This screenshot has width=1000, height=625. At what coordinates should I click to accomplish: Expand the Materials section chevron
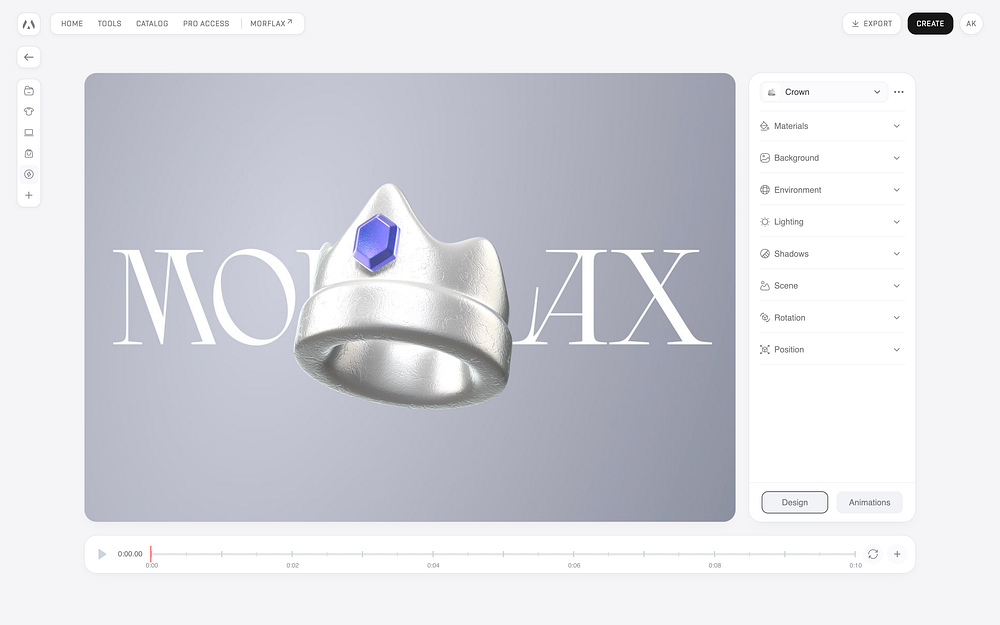pyautogui.click(x=897, y=126)
